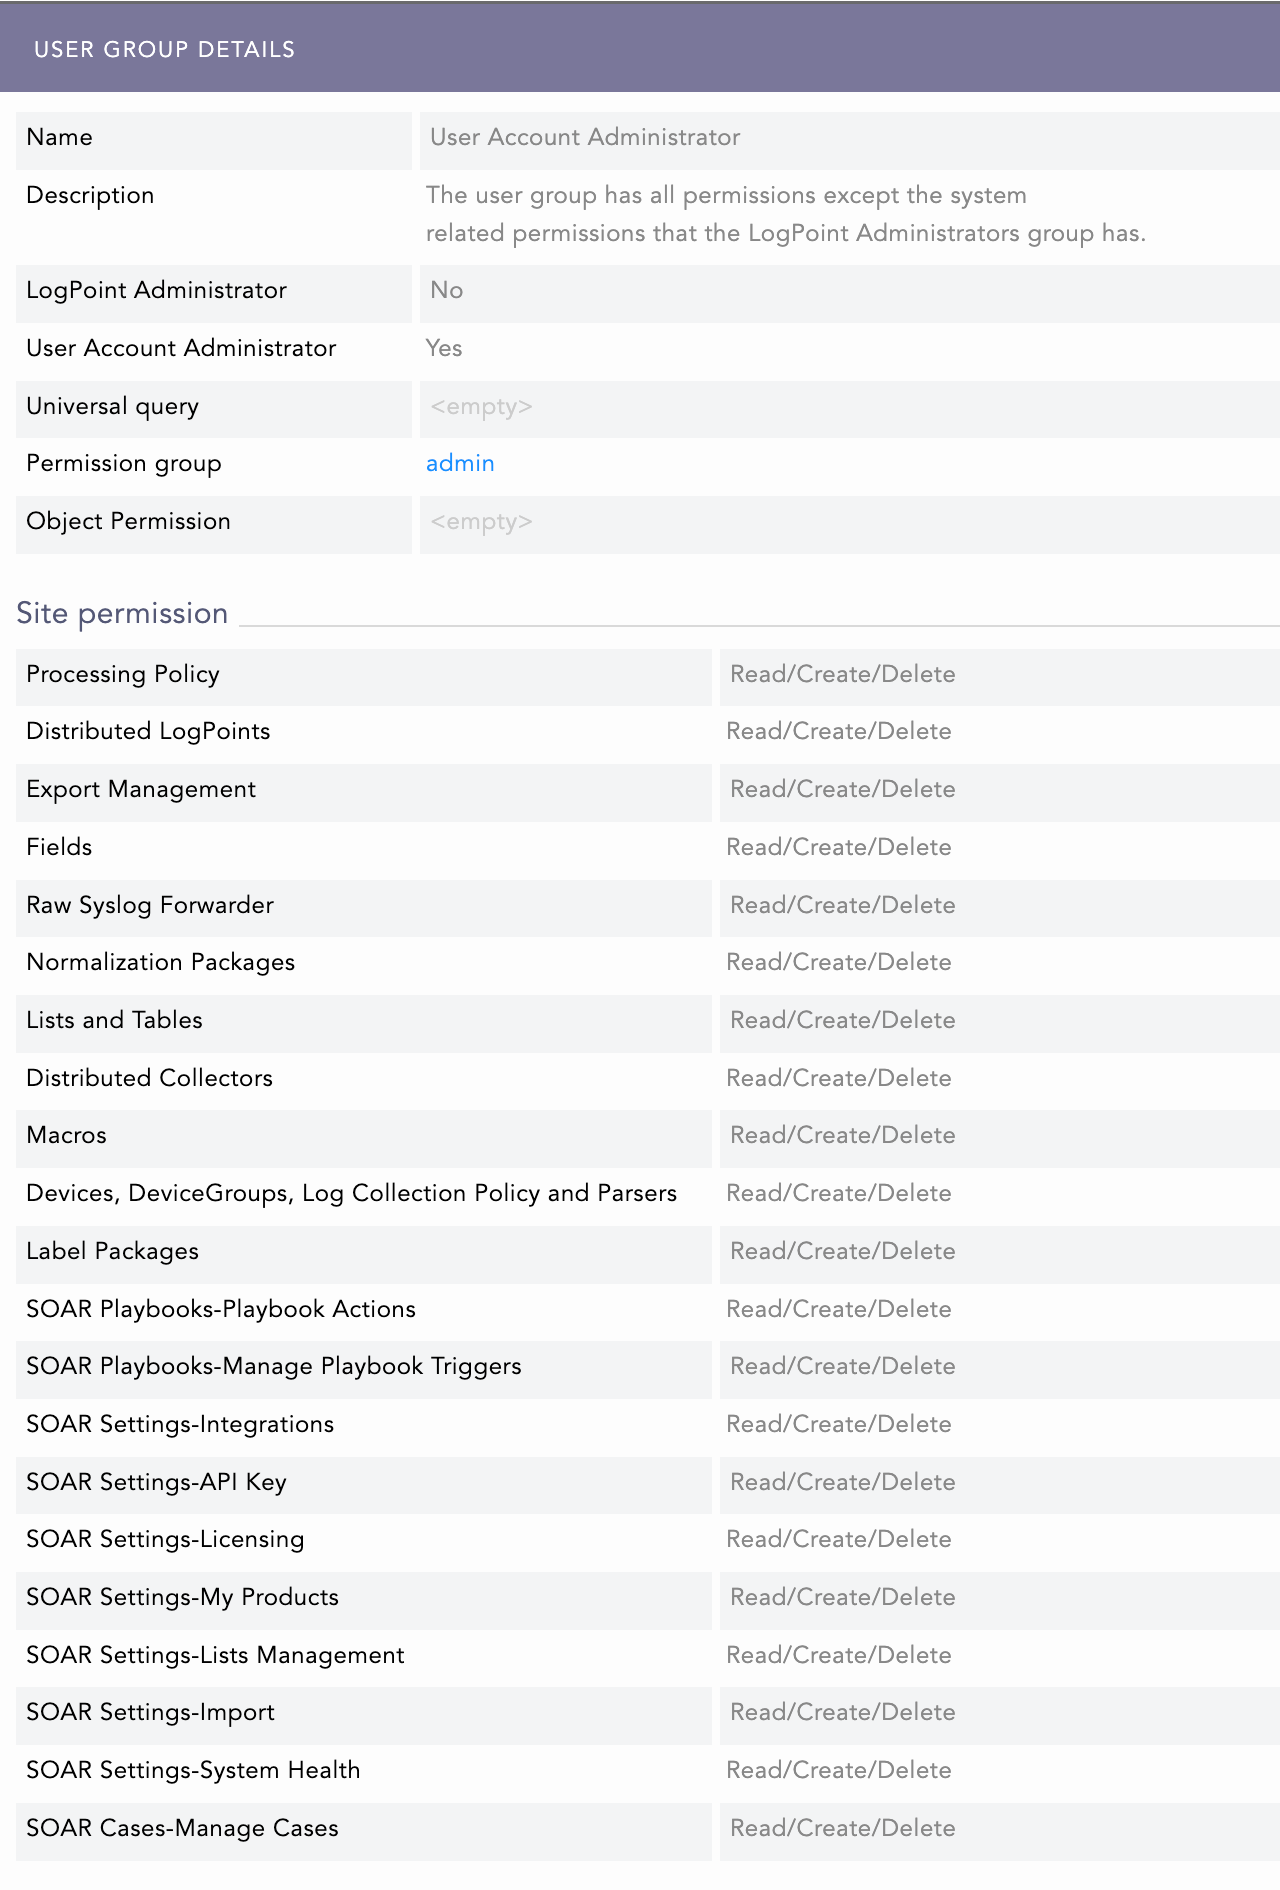This screenshot has height=1890, width=1280.
Task: Click the User Account Administrator Yes value
Action: point(444,348)
